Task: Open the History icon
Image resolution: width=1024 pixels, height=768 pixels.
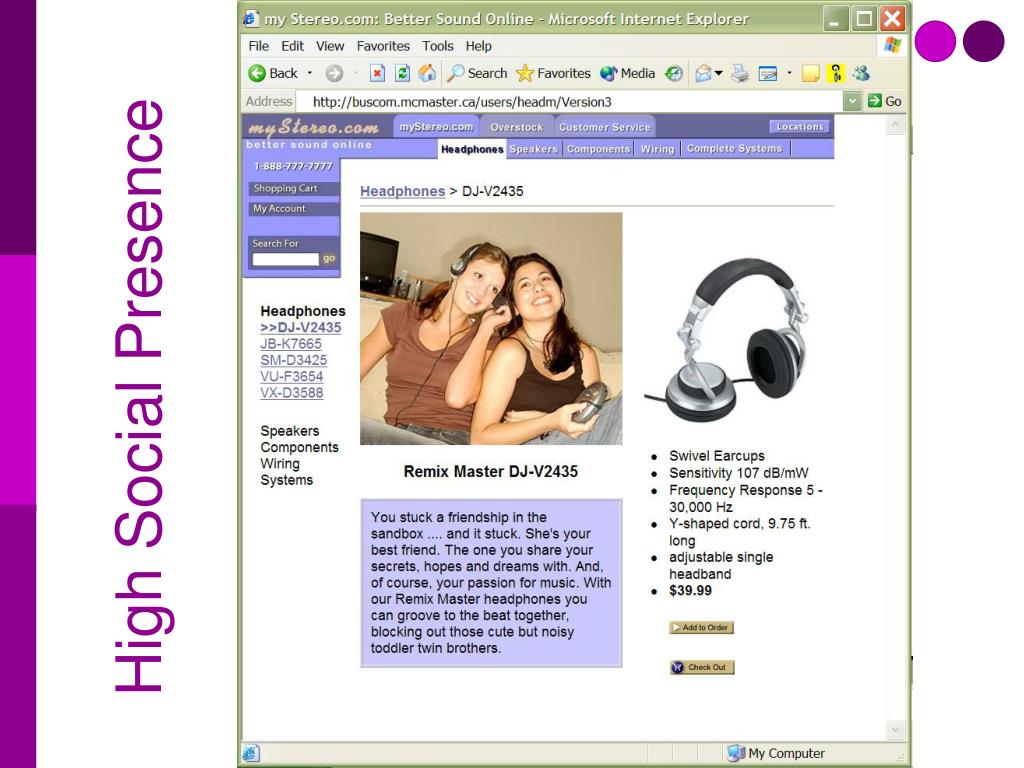Action: coord(674,73)
